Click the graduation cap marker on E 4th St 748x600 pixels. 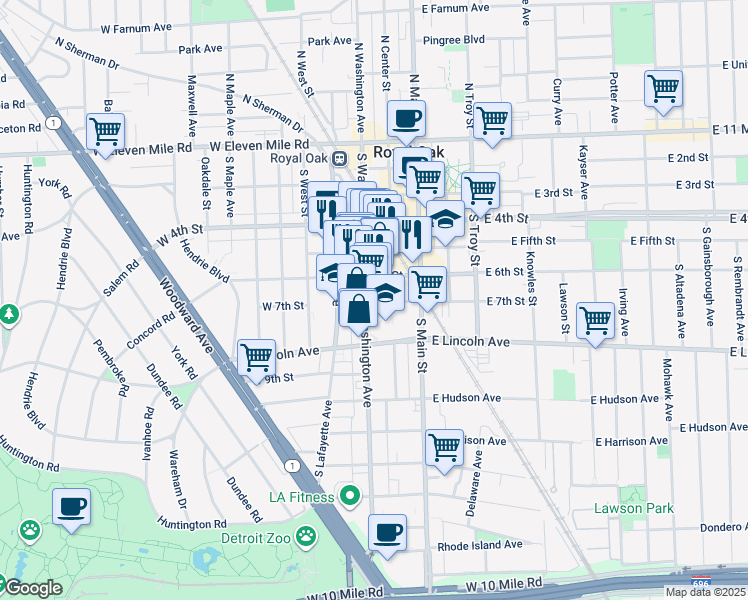click(x=445, y=219)
